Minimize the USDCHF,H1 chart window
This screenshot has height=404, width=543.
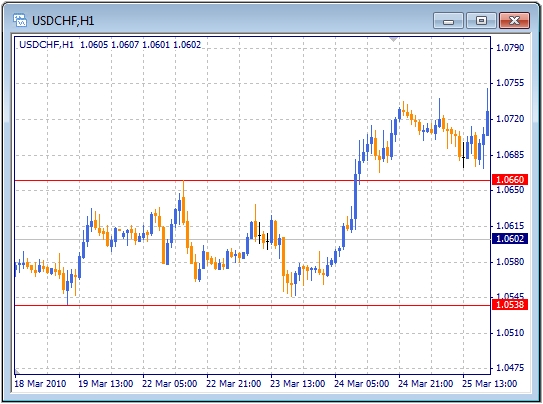(x=448, y=21)
